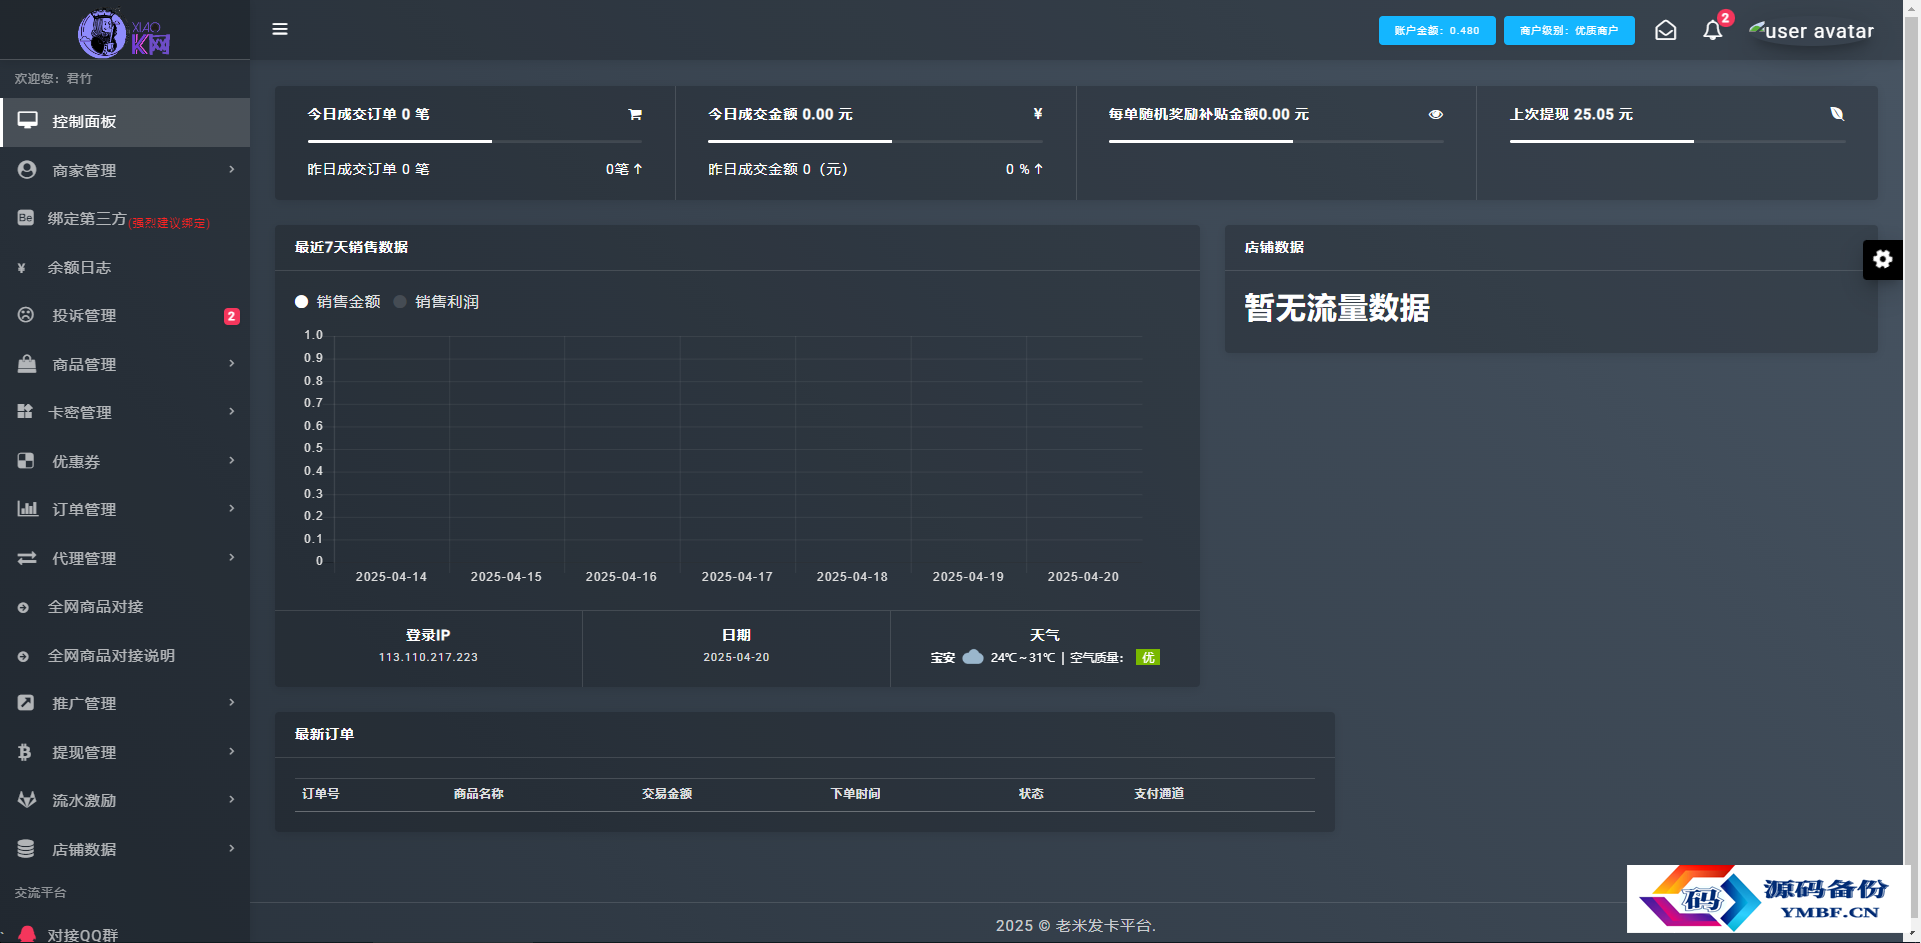The height and width of the screenshot is (943, 1921).
Task: Open 投诉管理 menu item
Action: (125, 316)
